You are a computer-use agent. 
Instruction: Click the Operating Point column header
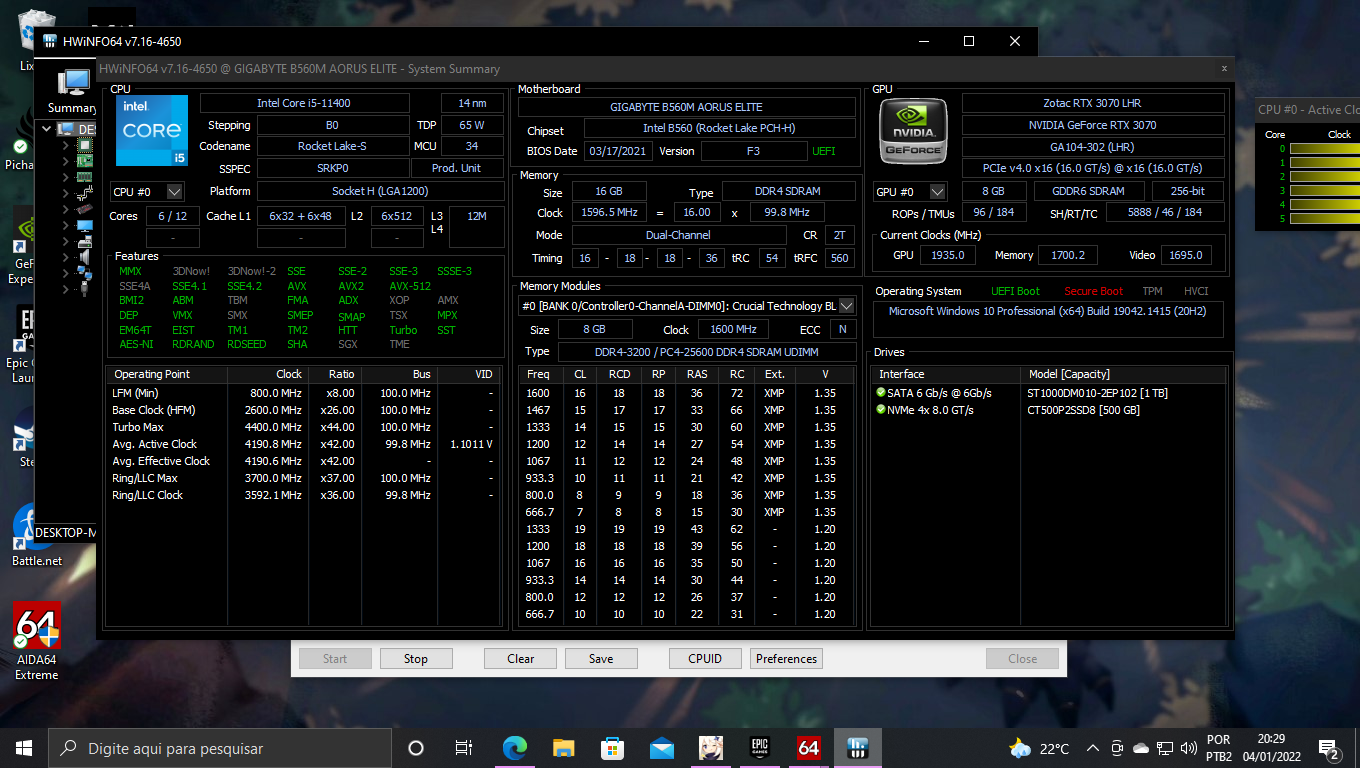[167, 374]
